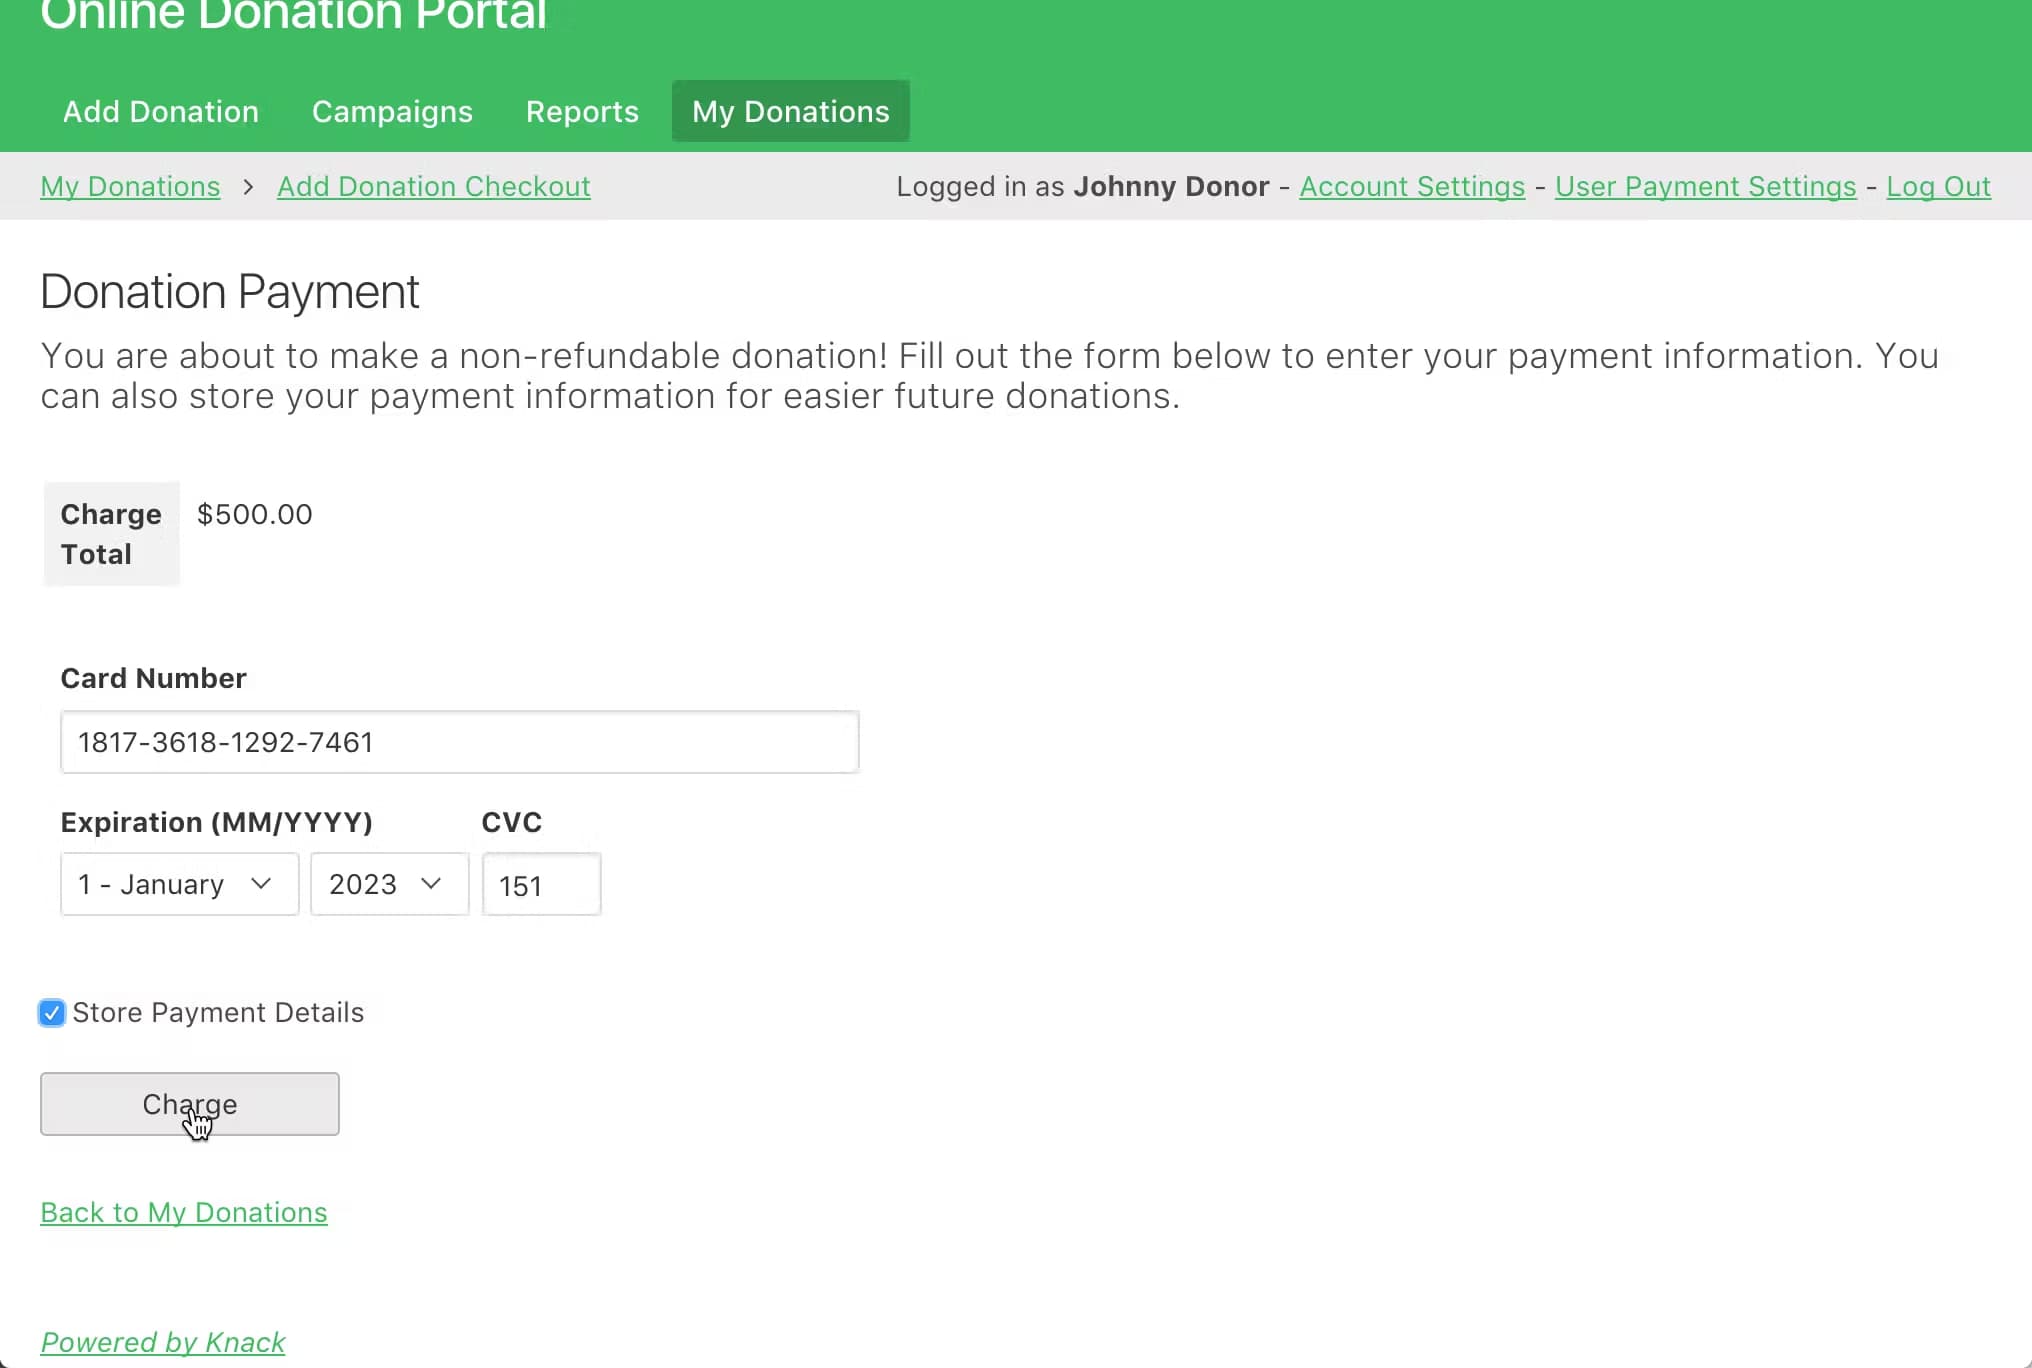The height and width of the screenshot is (1368, 2032).
Task: Click the CVC input field
Action: 541,885
